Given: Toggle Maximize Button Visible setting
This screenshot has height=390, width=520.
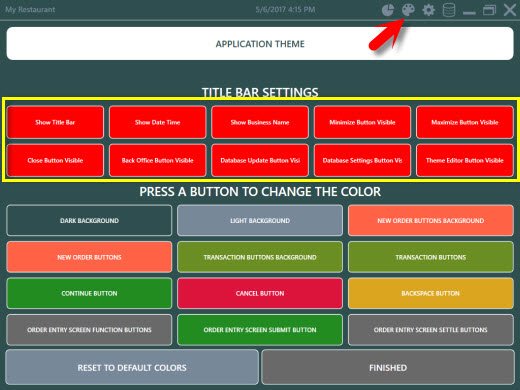Looking at the screenshot, I should tap(465, 122).
